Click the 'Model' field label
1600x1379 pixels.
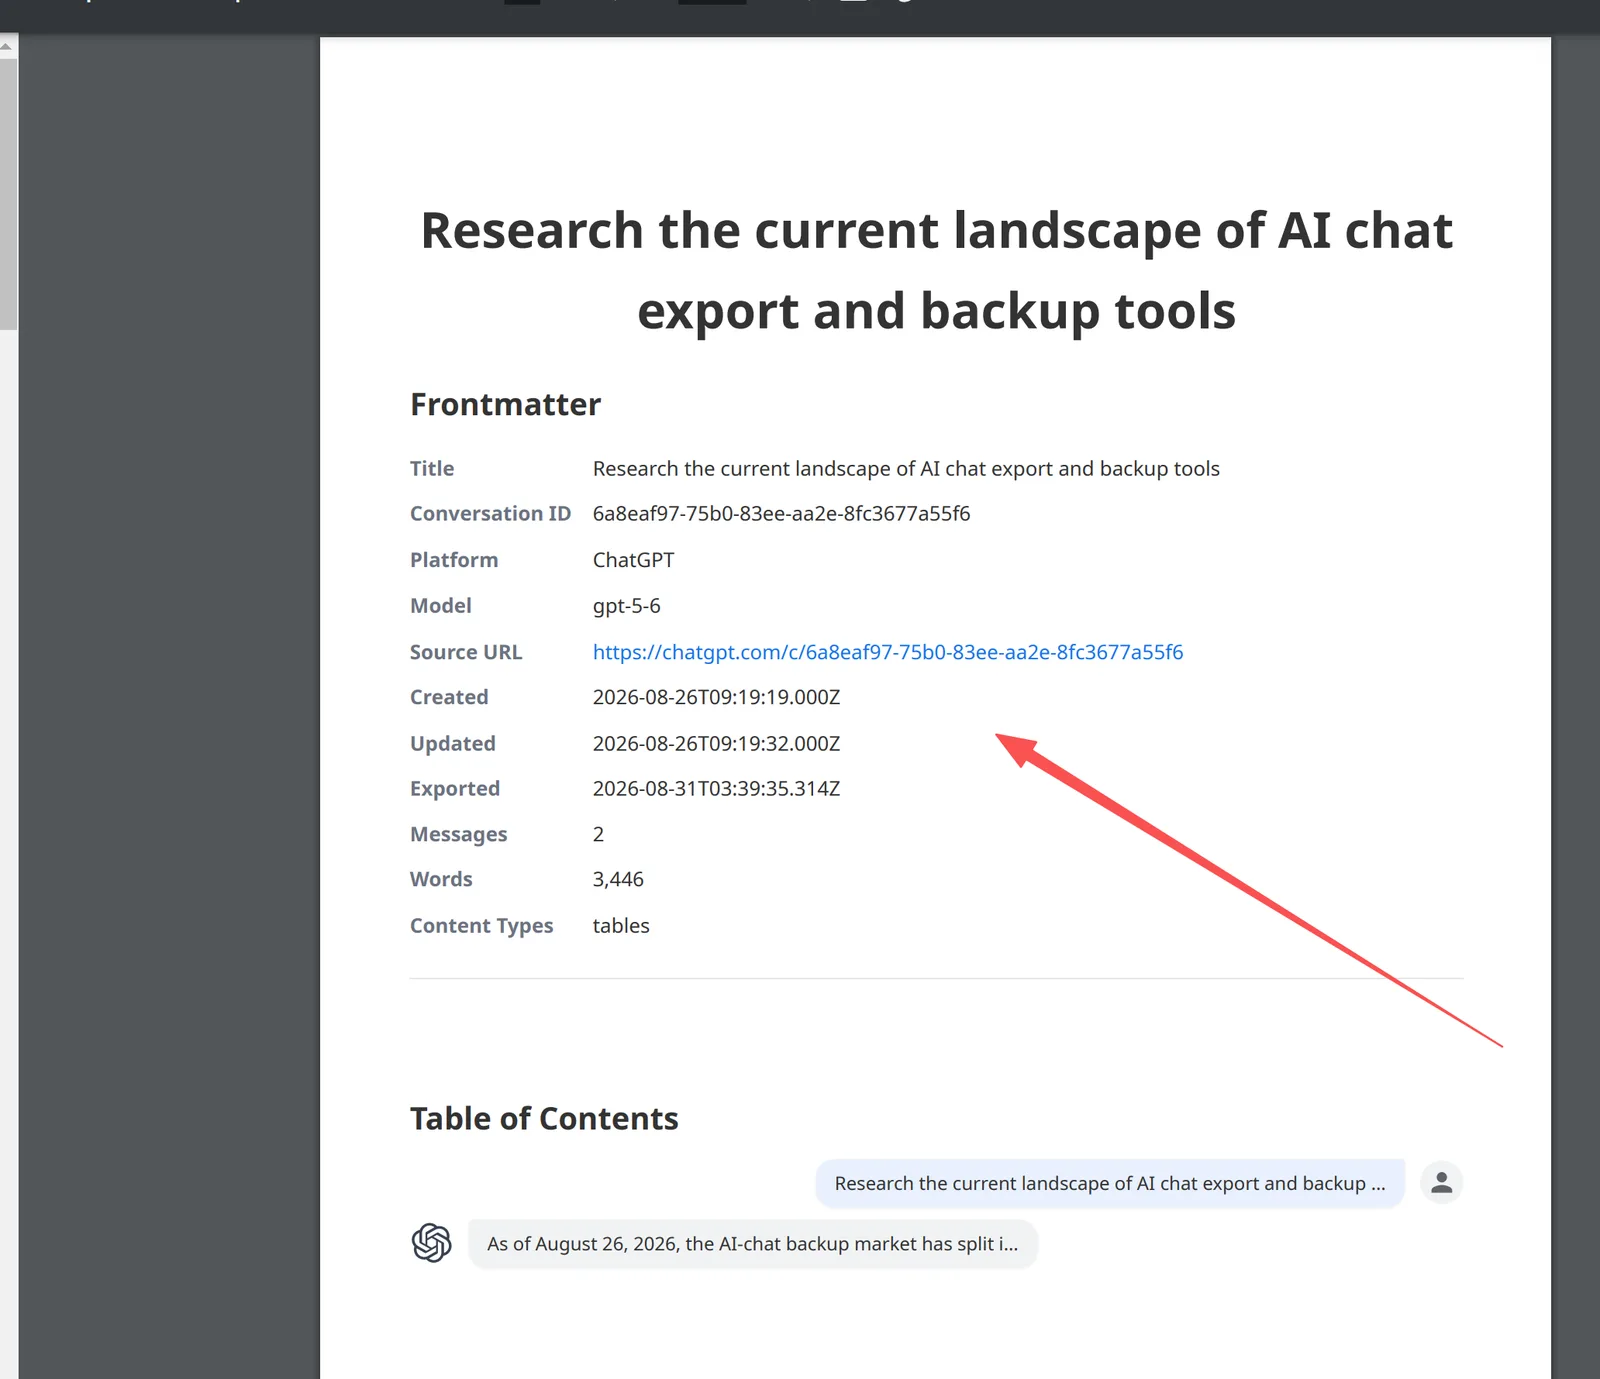(441, 606)
